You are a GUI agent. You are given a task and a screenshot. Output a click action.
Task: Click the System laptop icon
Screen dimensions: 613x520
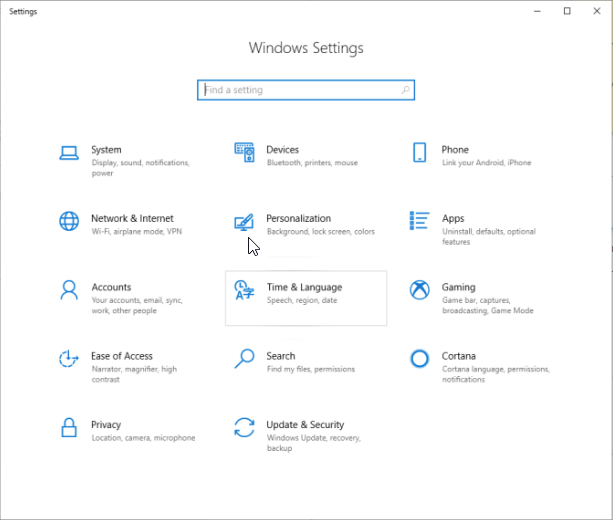69,153
